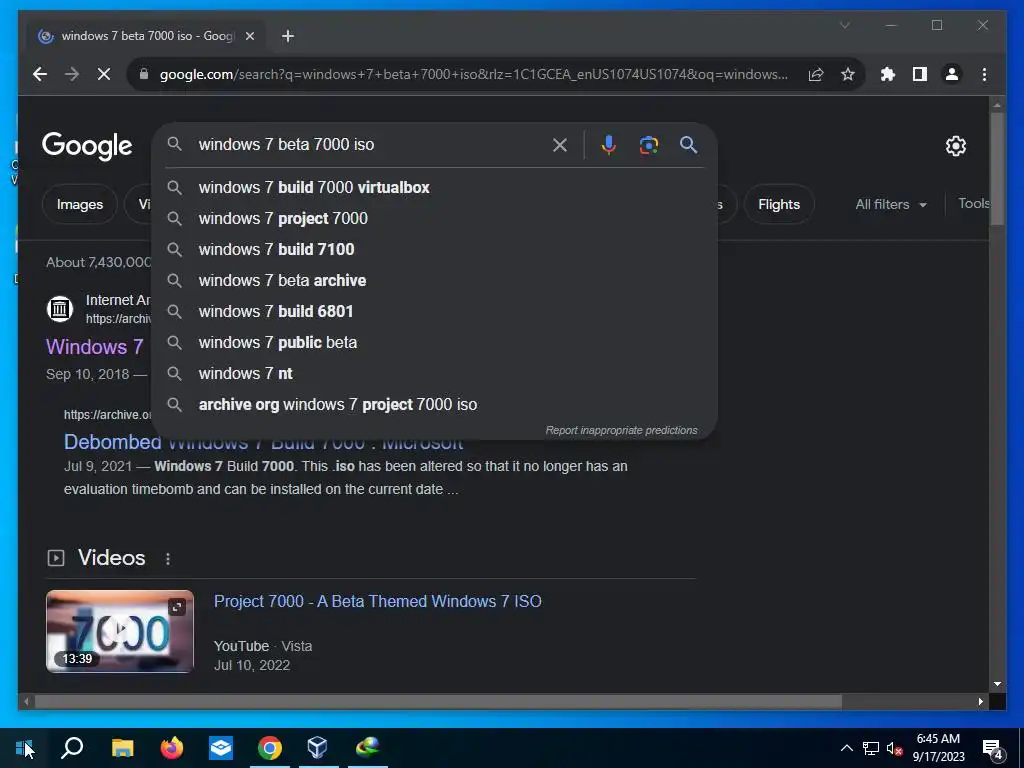Focus the Google search input field

[x=369, y=144]
